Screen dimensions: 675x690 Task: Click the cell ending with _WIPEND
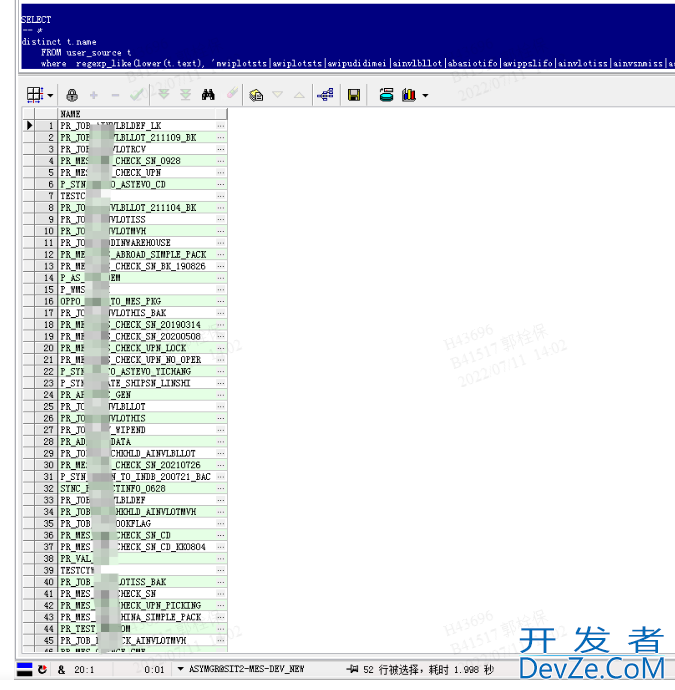[137, 430]
